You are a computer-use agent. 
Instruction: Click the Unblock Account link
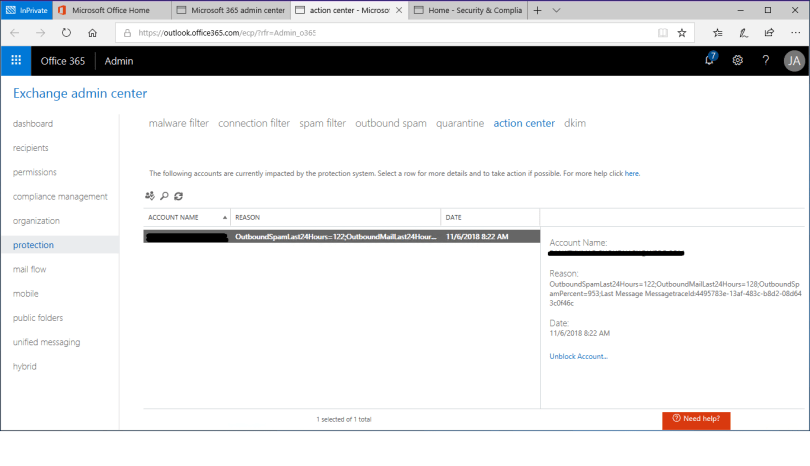point(578,356)
